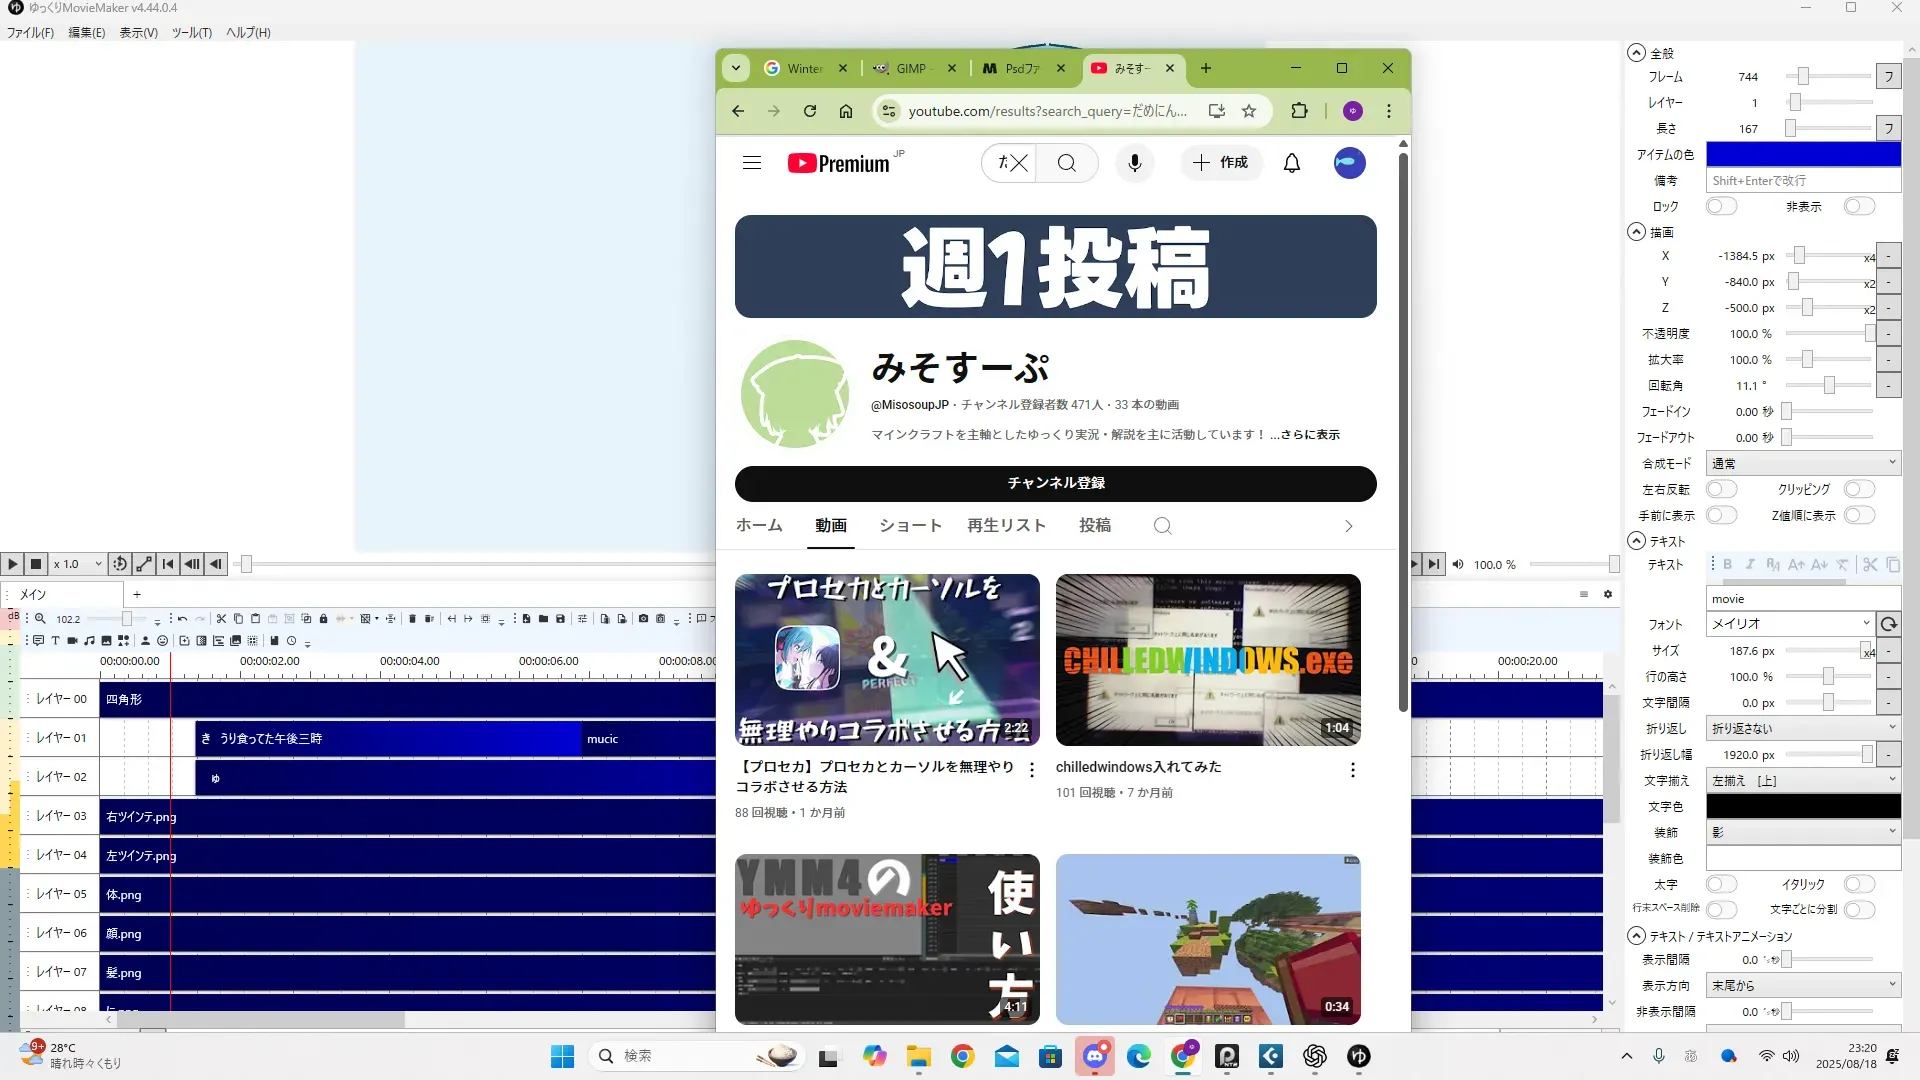Toggle the 左右反転 flip switch
Screen dimensions: 1920x1080
(x=1720, y=489)
